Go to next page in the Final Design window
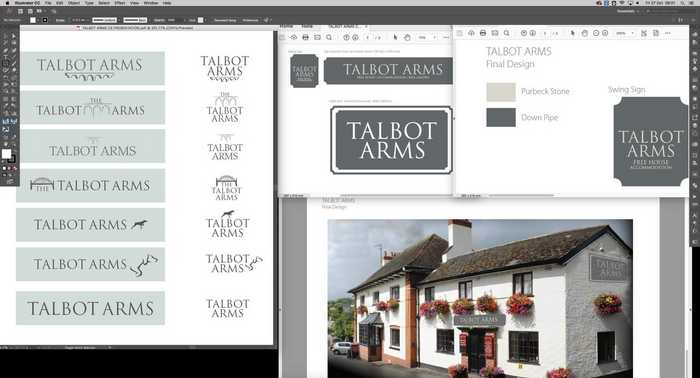700x378 pixels. tap(532, 33)
